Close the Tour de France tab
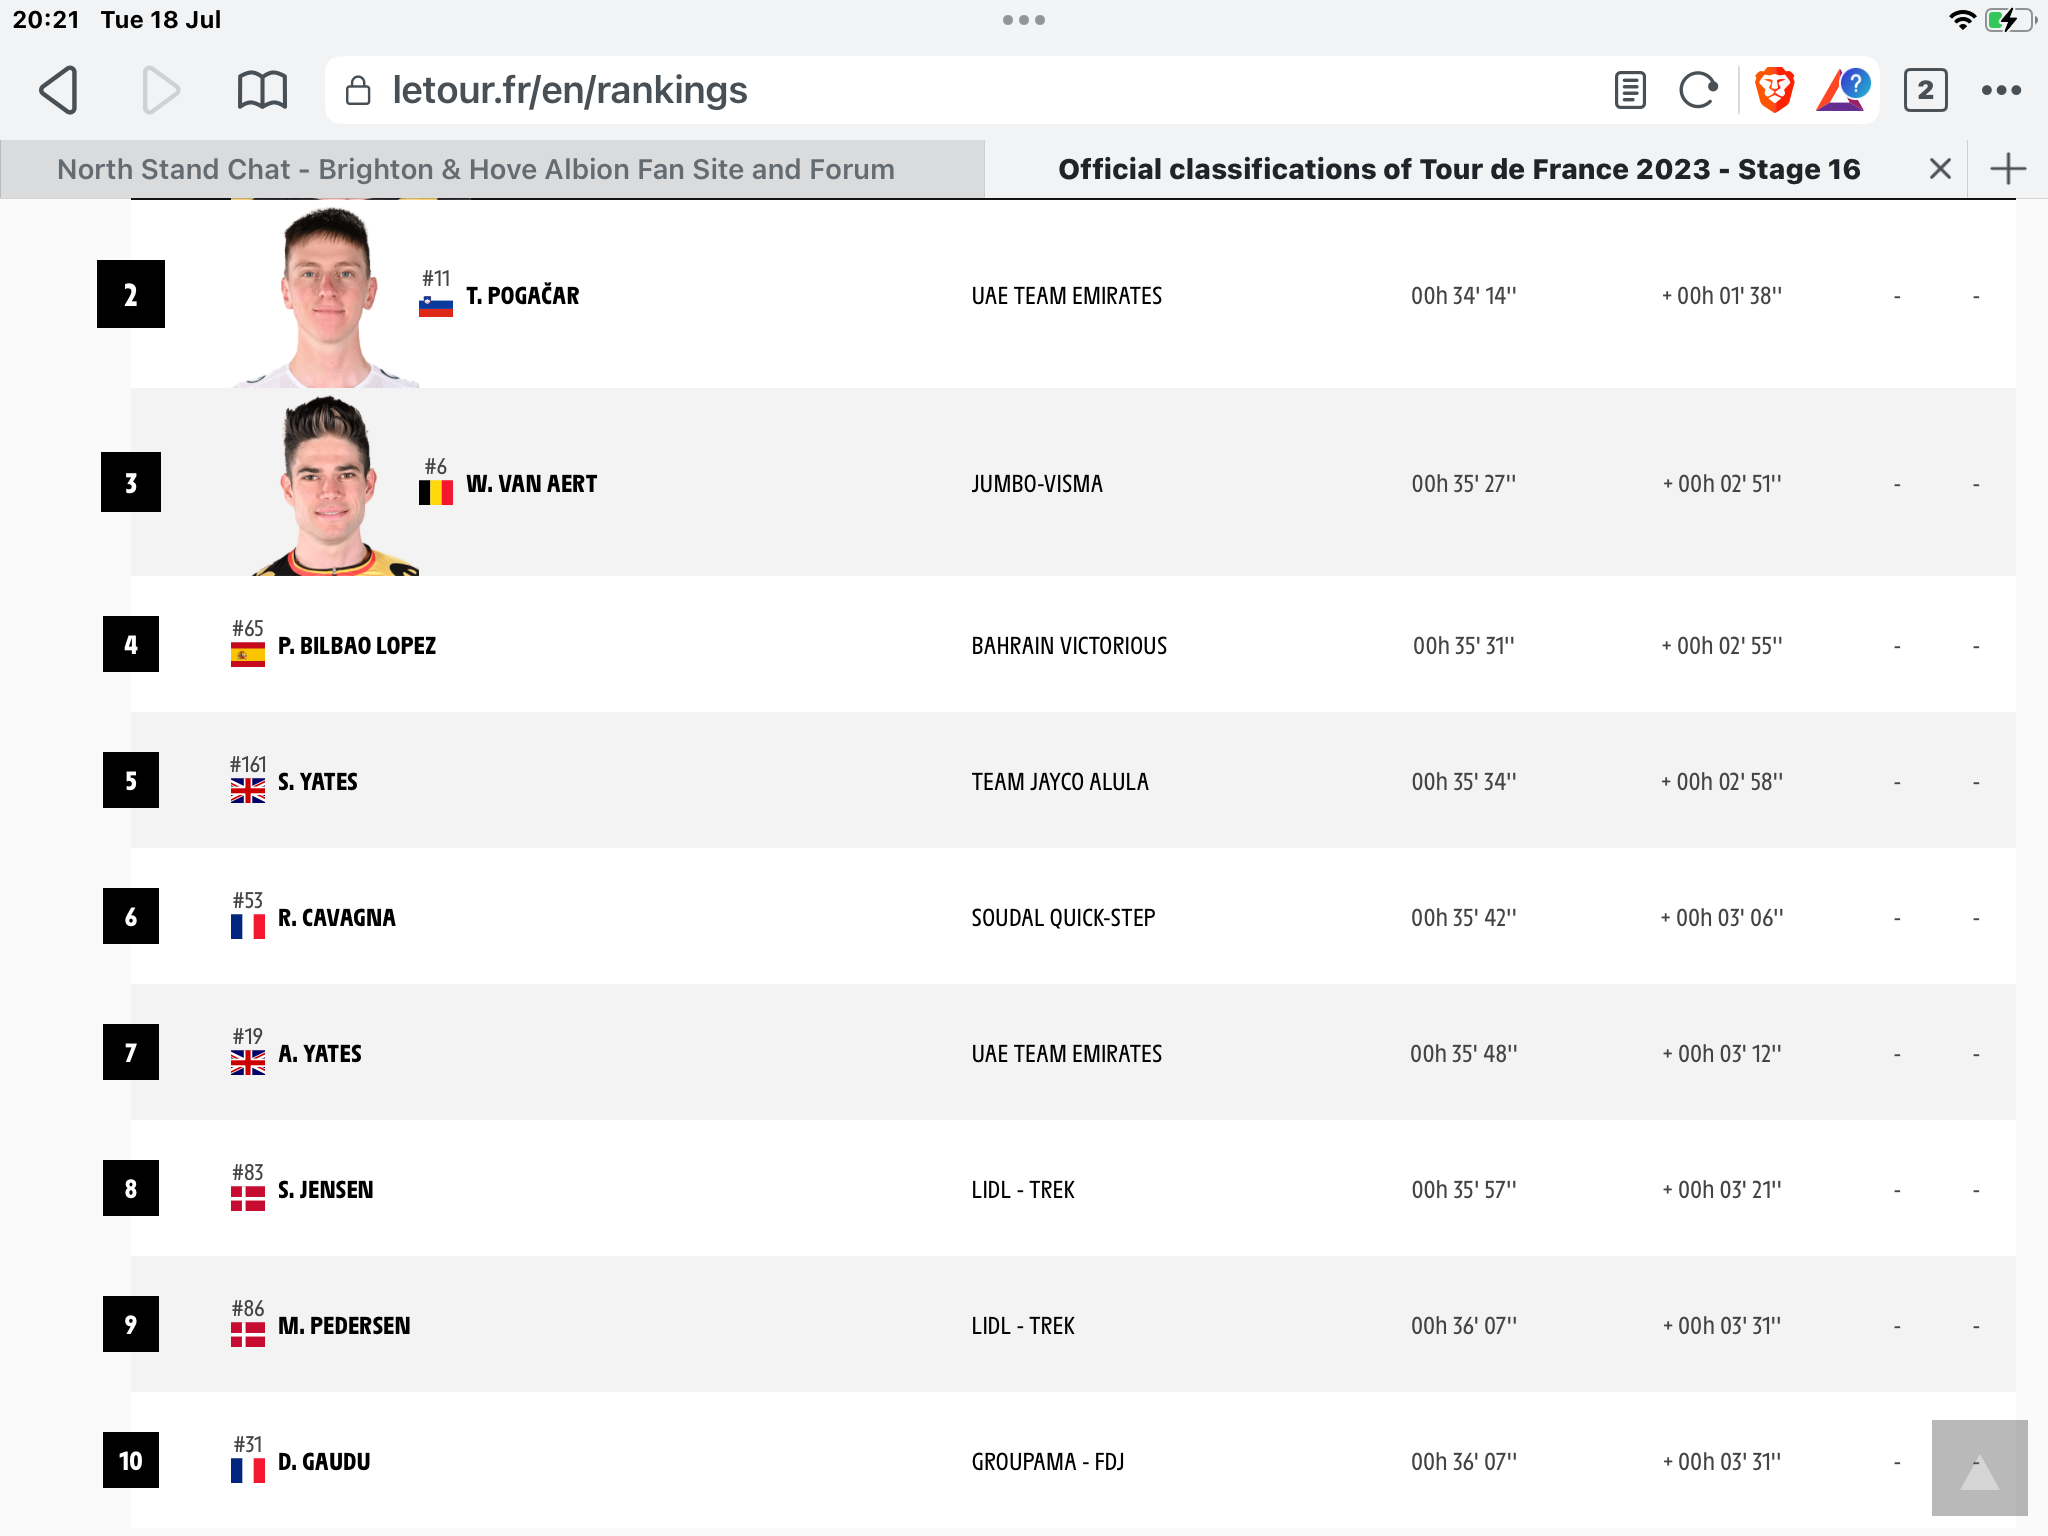The height and width of the screenshot is (1536, 2048). (1940, 169)
